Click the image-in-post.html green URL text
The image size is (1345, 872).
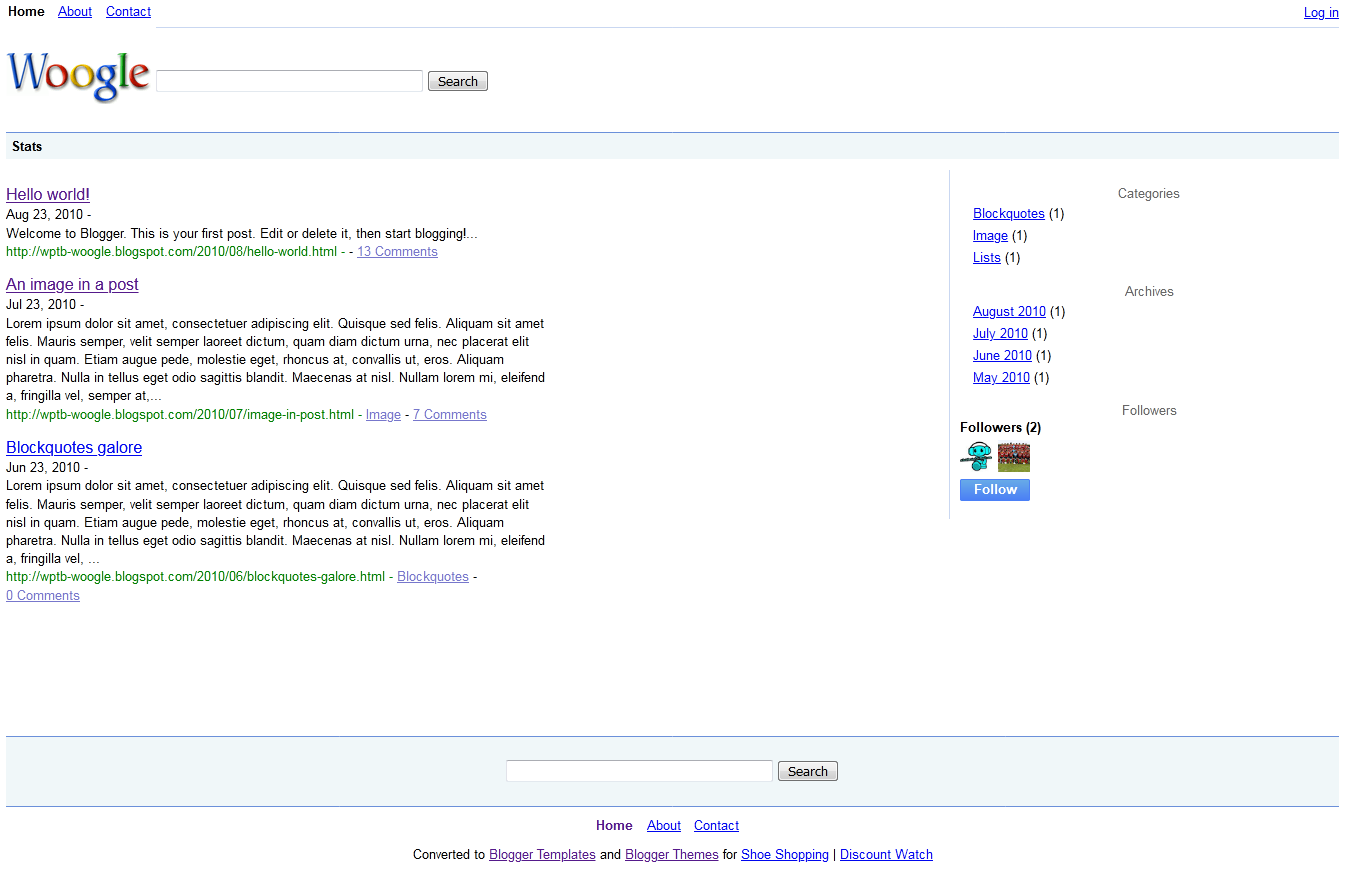point(180,415)
